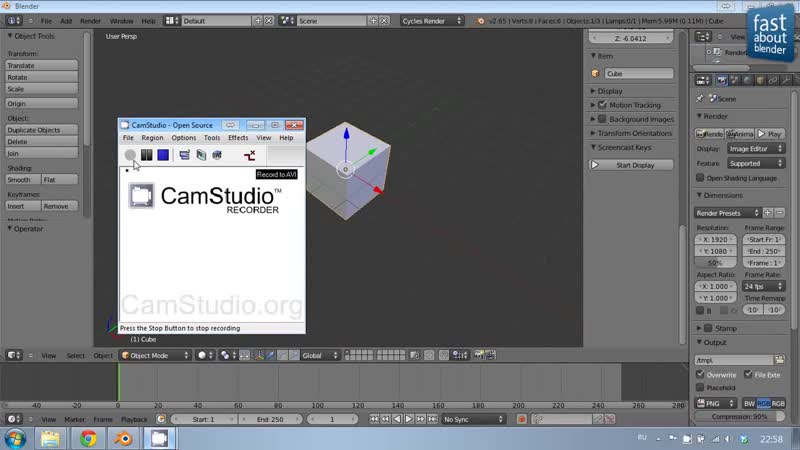Click CamStudio Record button
This screenshot has width=800, height=450.
[x=130, y=155]
